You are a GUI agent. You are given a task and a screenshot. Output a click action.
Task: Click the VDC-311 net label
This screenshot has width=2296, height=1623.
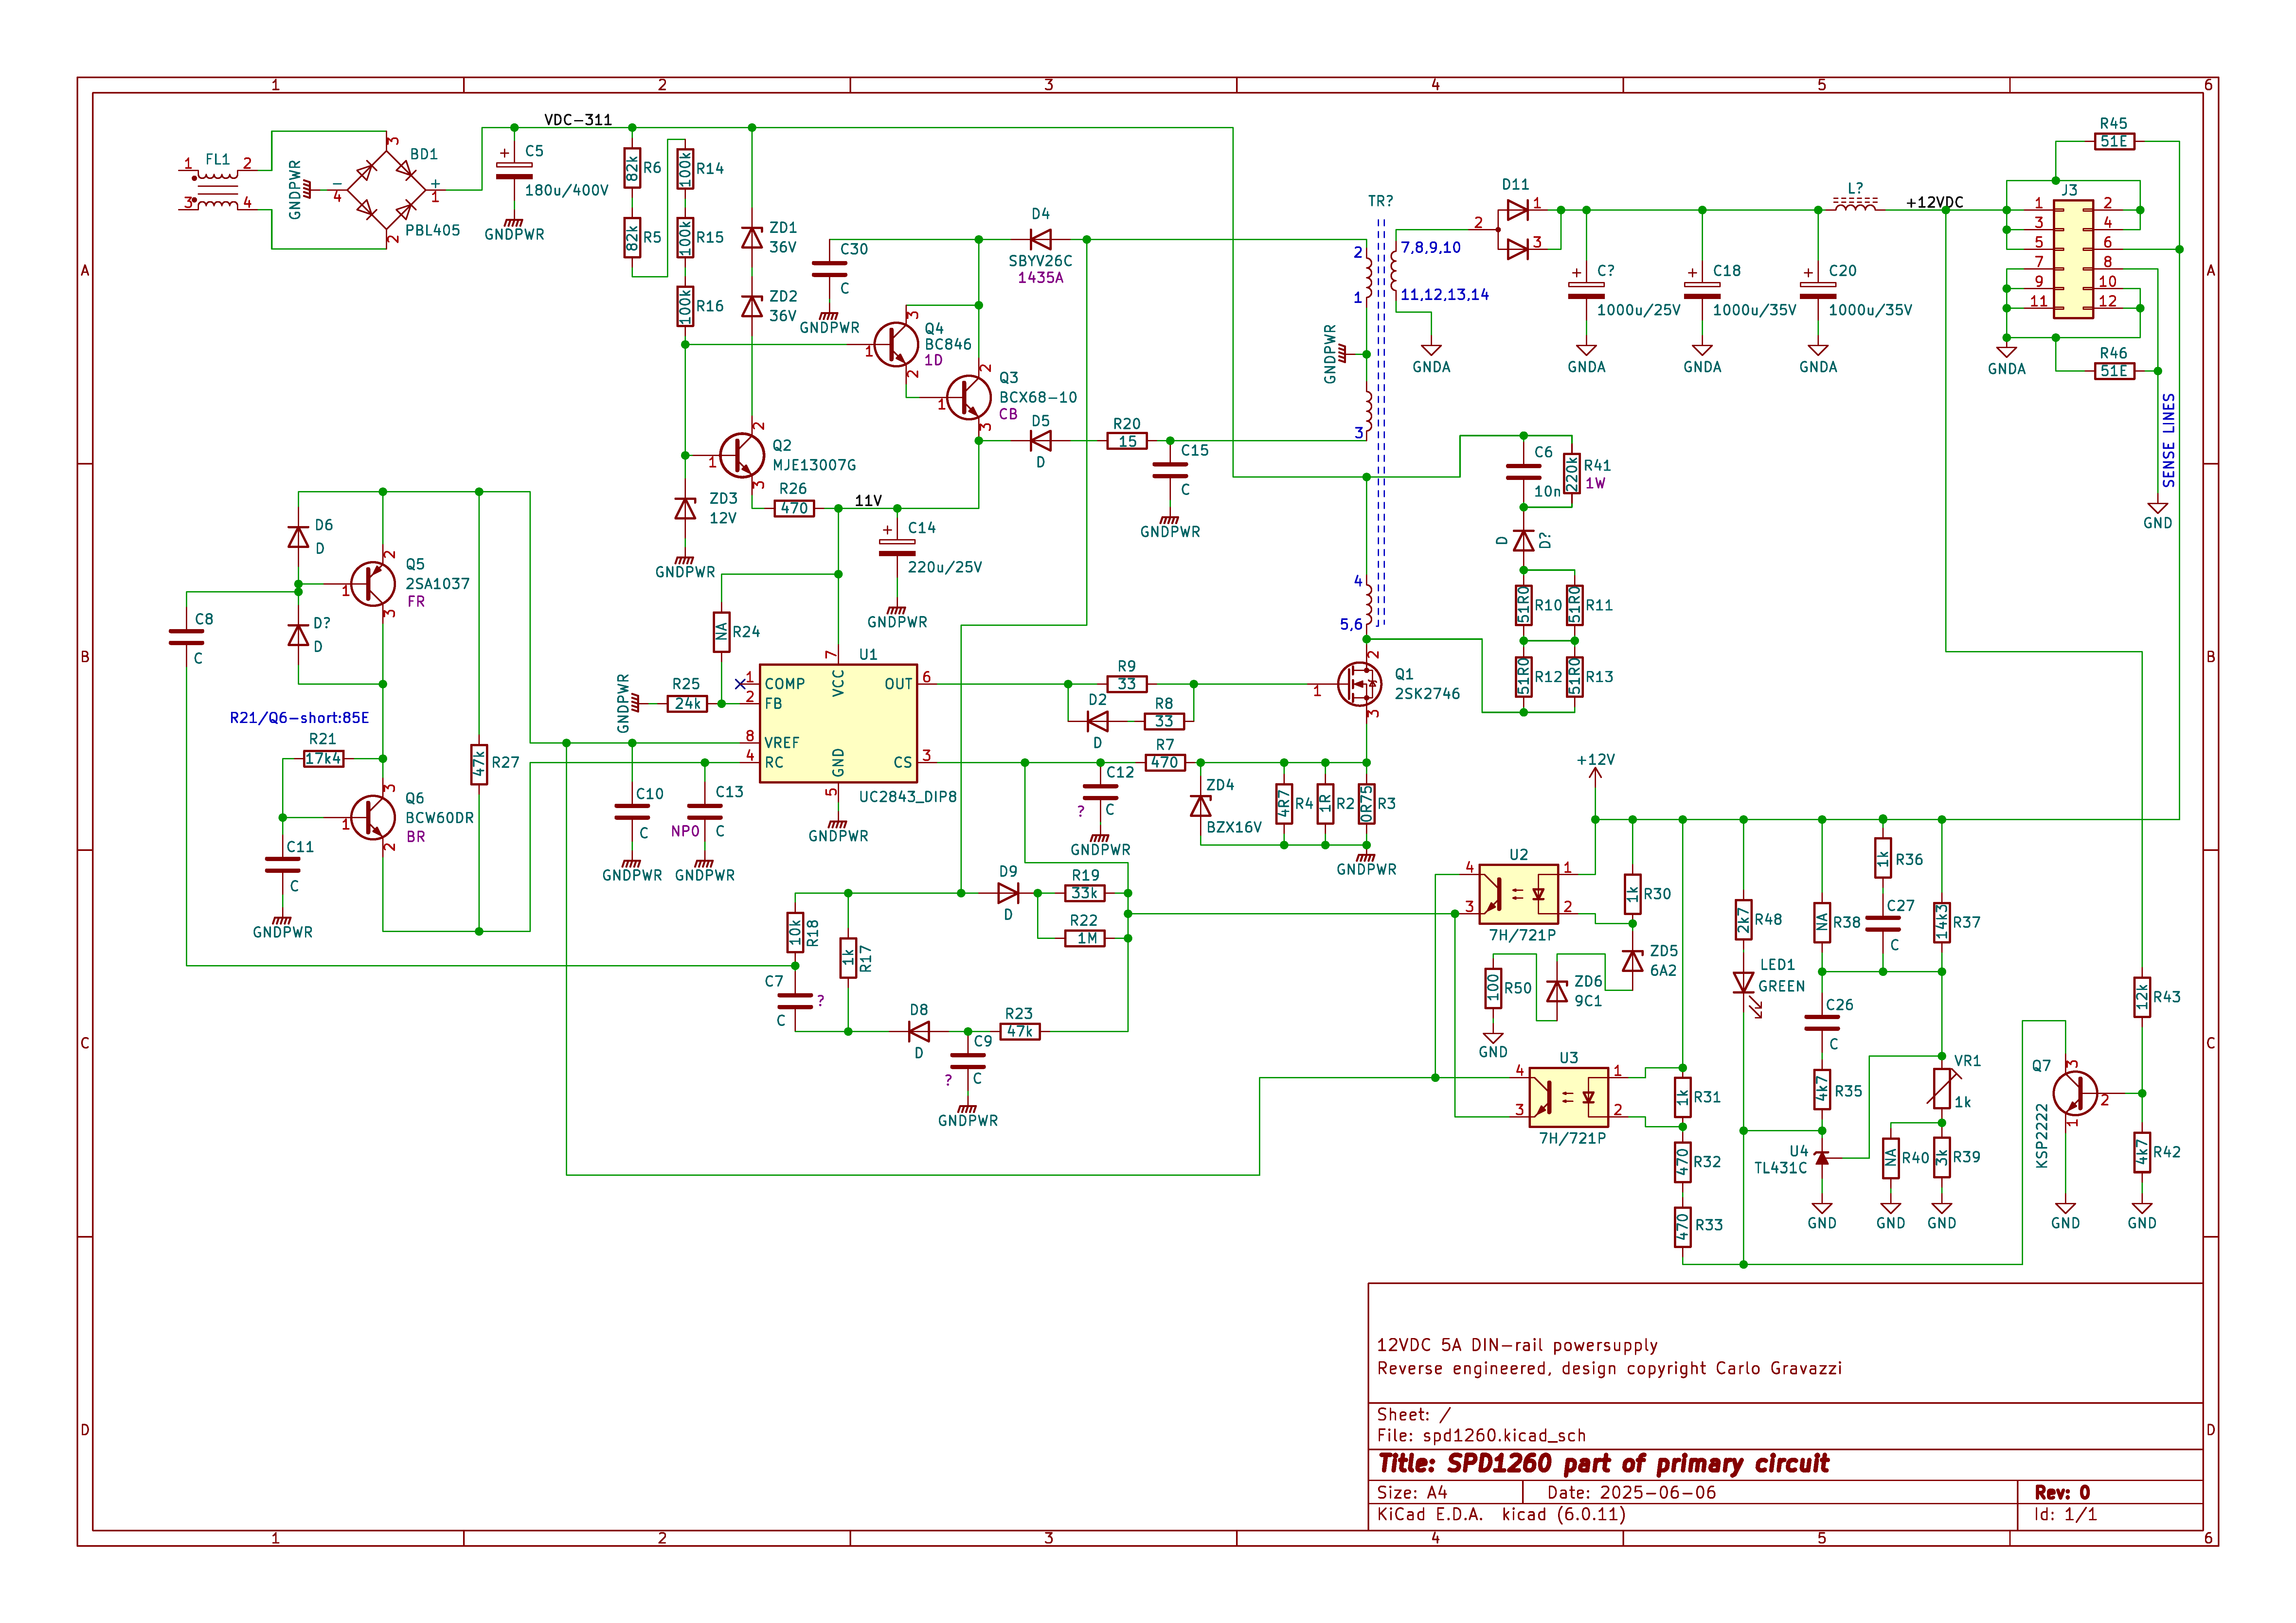pos(578,120)
